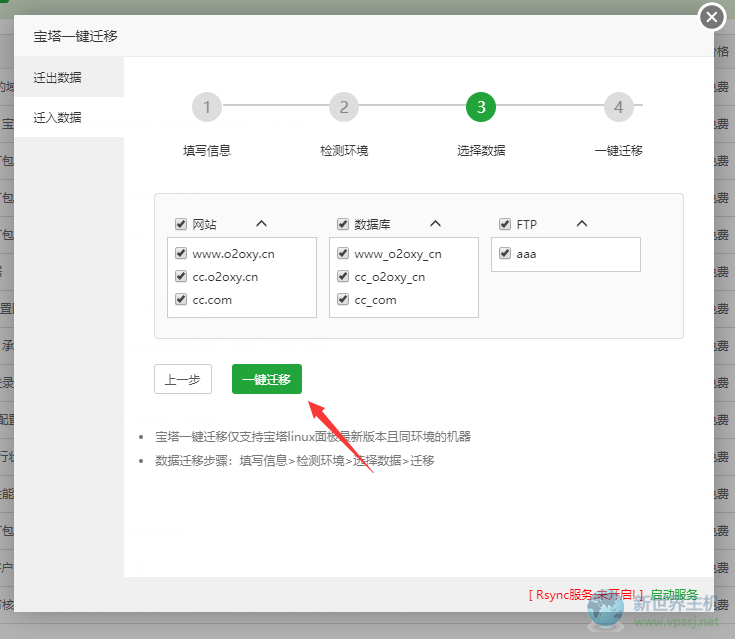This screenshot has height=639, width=735.
Task: Click the 启动服务 link
Action: (x=674, y=594)
